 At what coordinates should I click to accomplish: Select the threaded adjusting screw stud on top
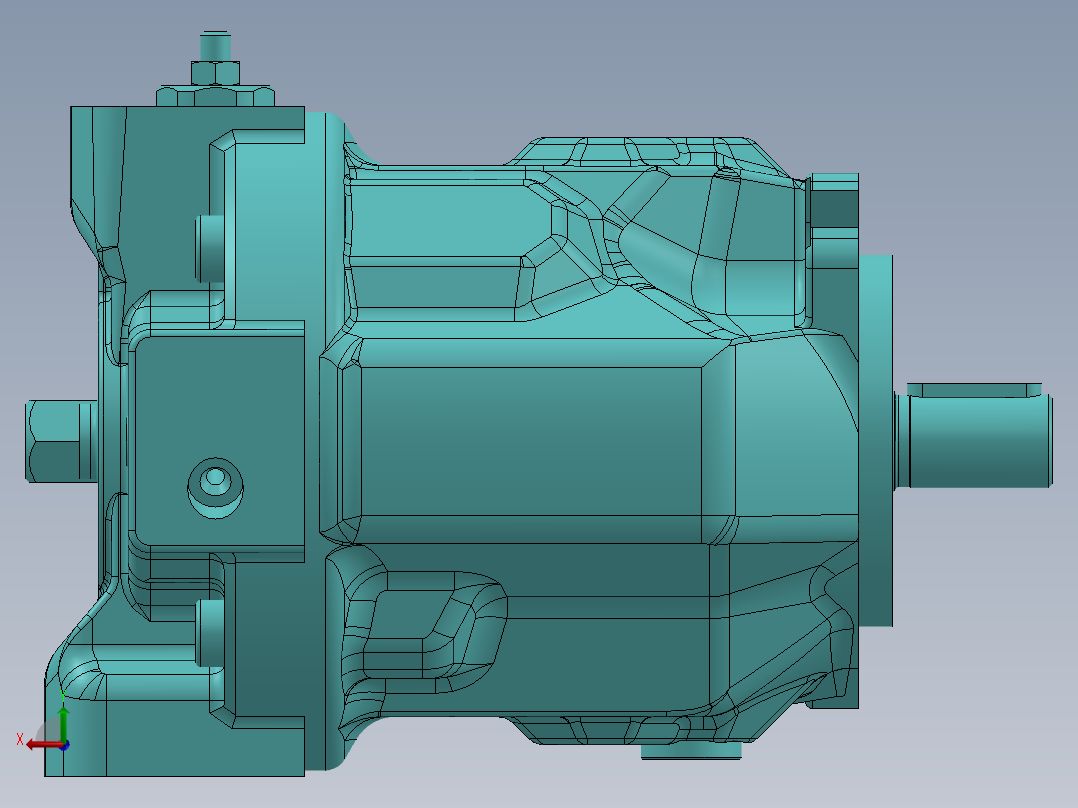pyautogui.click(x=214, y=46)
